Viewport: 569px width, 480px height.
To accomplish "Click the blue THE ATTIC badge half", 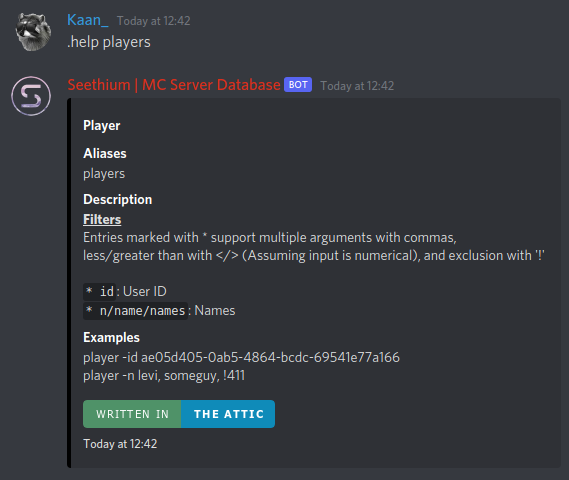I will pyautogui.click(x=228, y=414).
